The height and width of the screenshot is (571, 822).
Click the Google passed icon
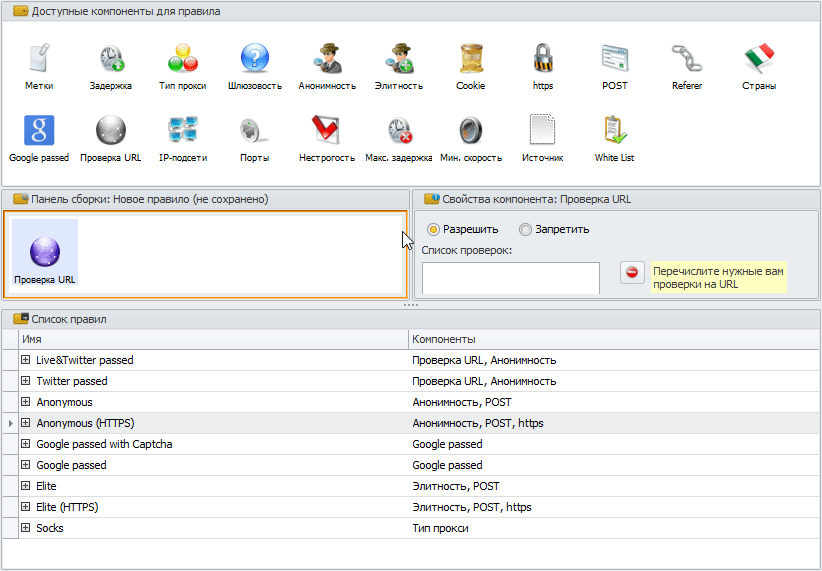(x=39, y=131)
